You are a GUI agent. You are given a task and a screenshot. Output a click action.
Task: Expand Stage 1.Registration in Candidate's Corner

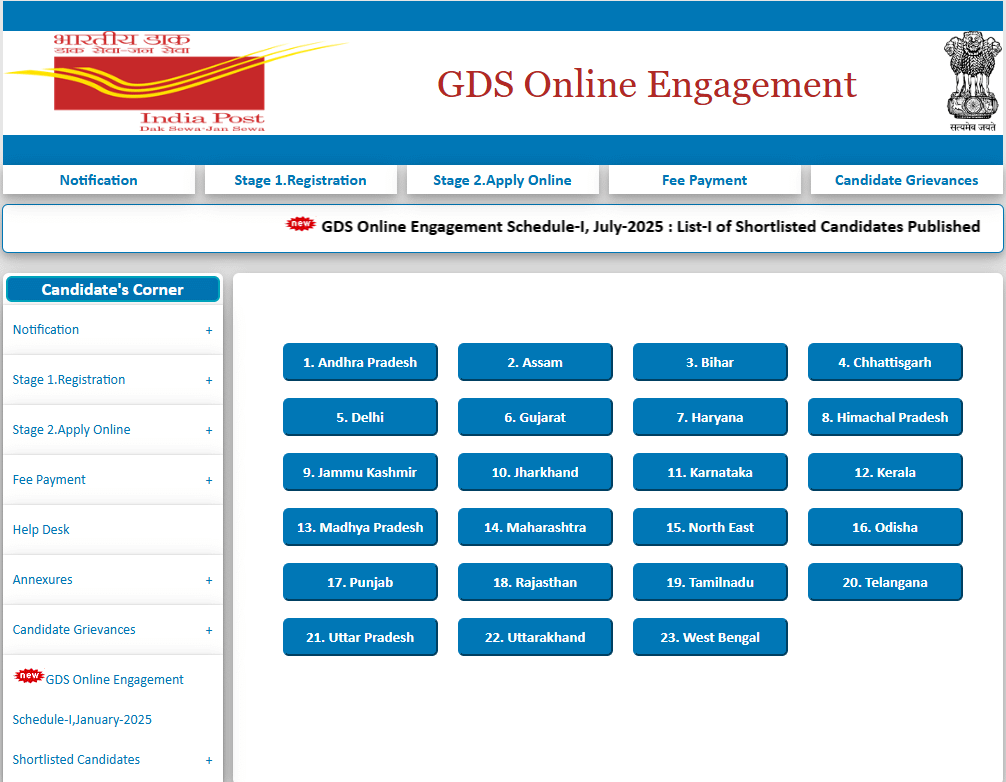pos(209,380)
